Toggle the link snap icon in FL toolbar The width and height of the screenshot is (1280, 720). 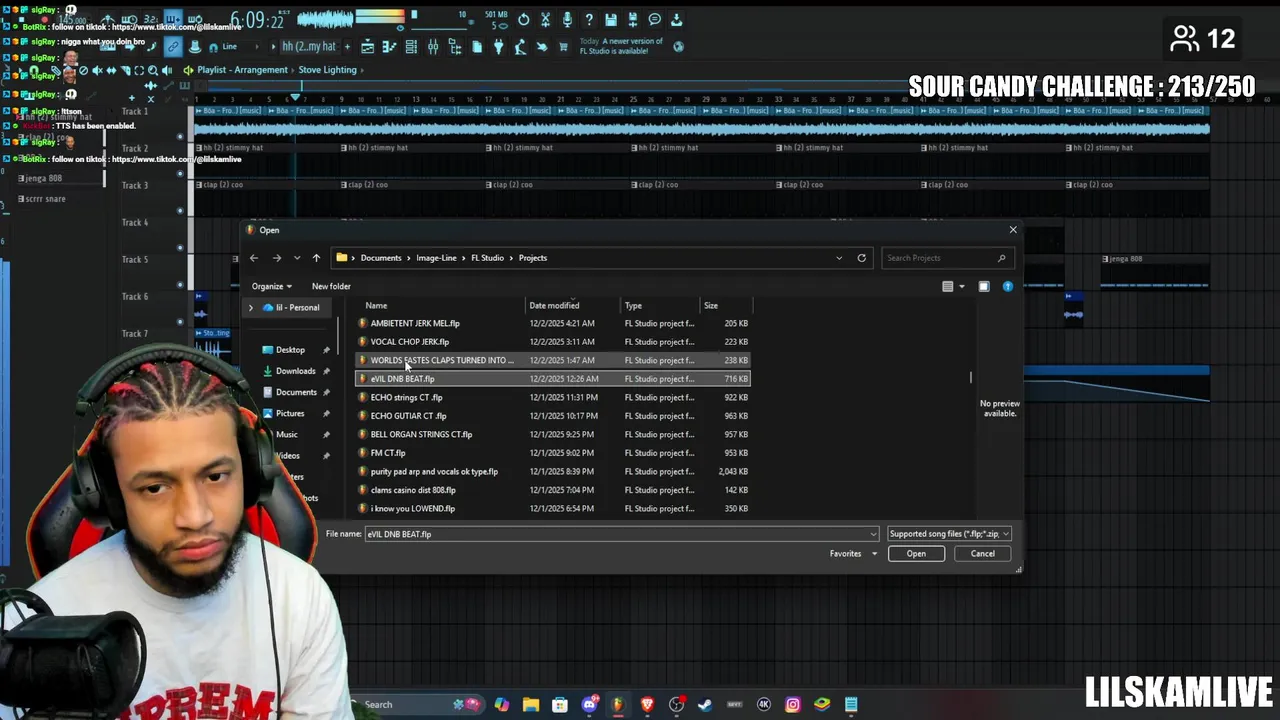click(173, 47)
